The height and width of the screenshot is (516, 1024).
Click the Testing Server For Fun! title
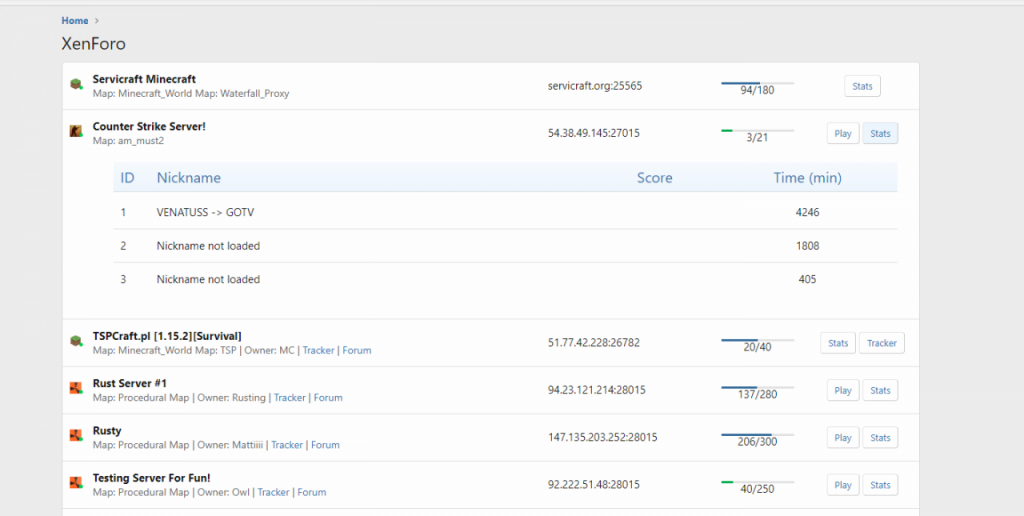152,478
